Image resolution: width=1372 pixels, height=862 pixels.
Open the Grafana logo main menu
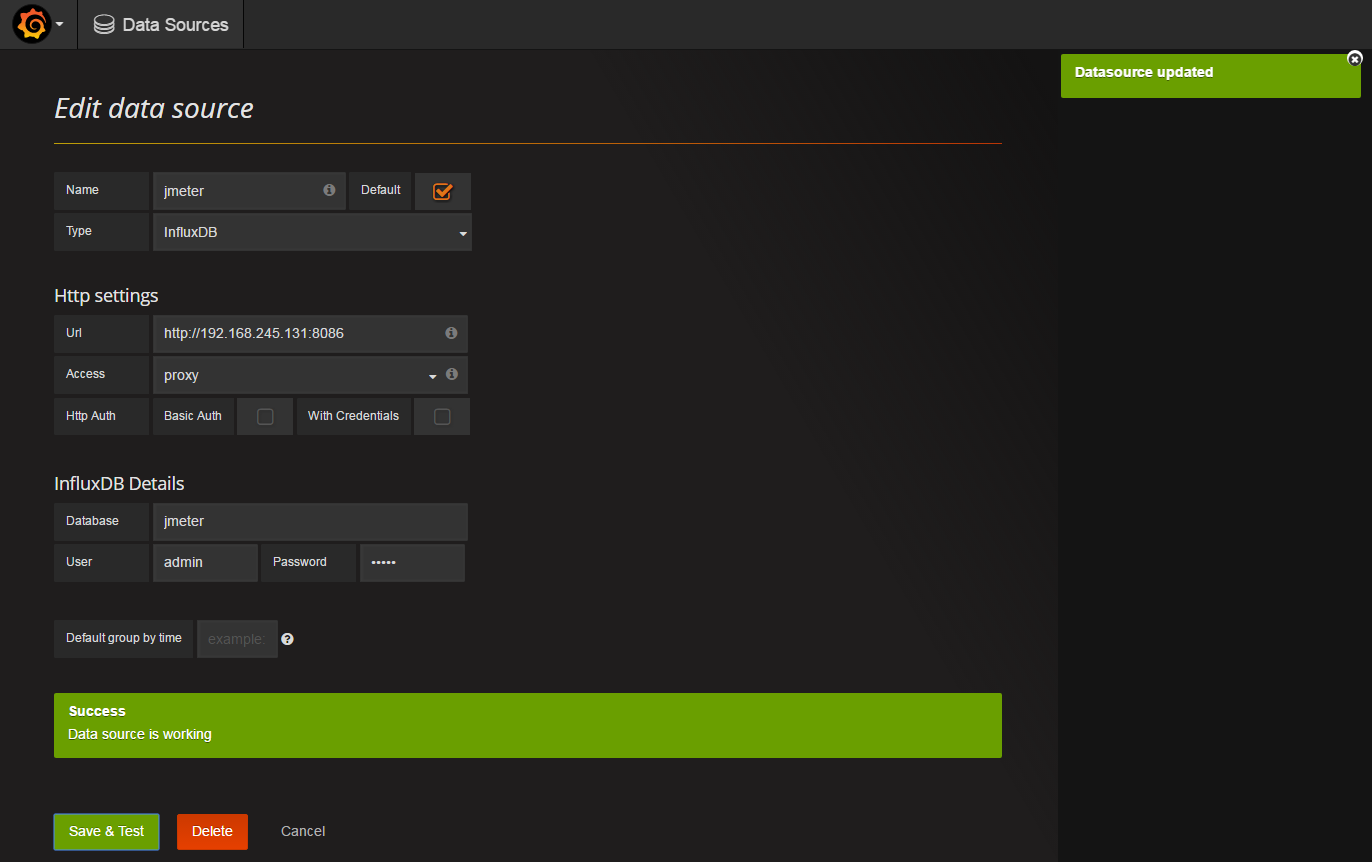click(31, 24)
